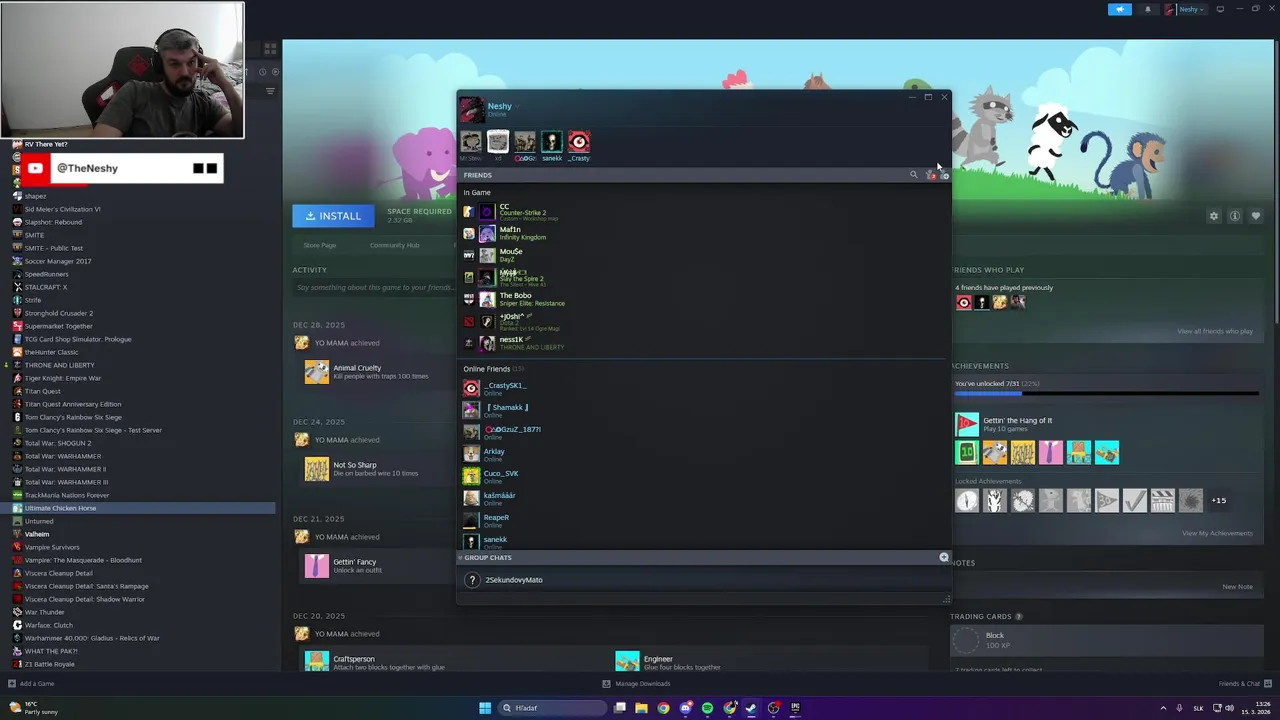
Task: Click the Craftsperson achievement icon
Action: [317, 660]
